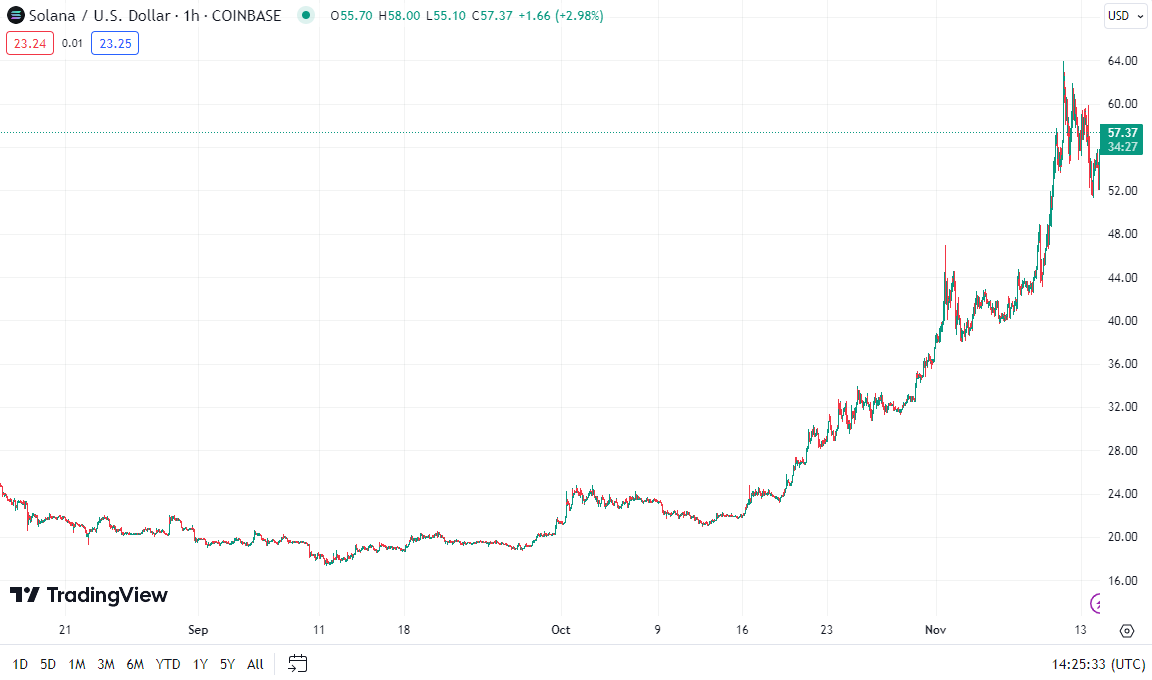Image resolution: width=1152 pixels, height=680 pixels.
Task: Click the Solana / U.S. Dollar symbol title
Action: coord(100,15)
